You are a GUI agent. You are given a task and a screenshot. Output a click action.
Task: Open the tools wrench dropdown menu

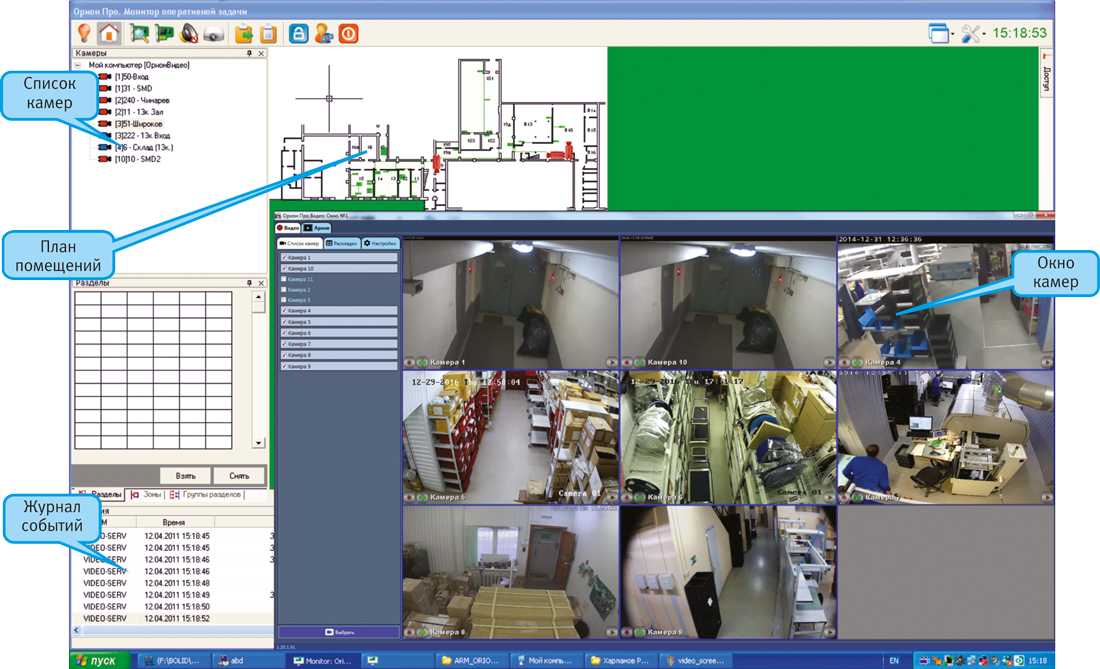pyautogui.click(x=973, y=34)
